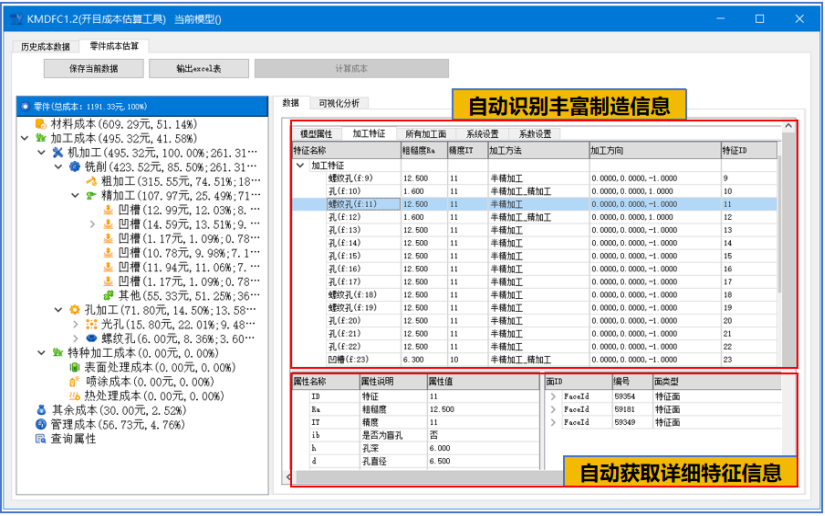825x516 pixels.
Task: Click the 铣削 milling icon
Action: point(74,167)
